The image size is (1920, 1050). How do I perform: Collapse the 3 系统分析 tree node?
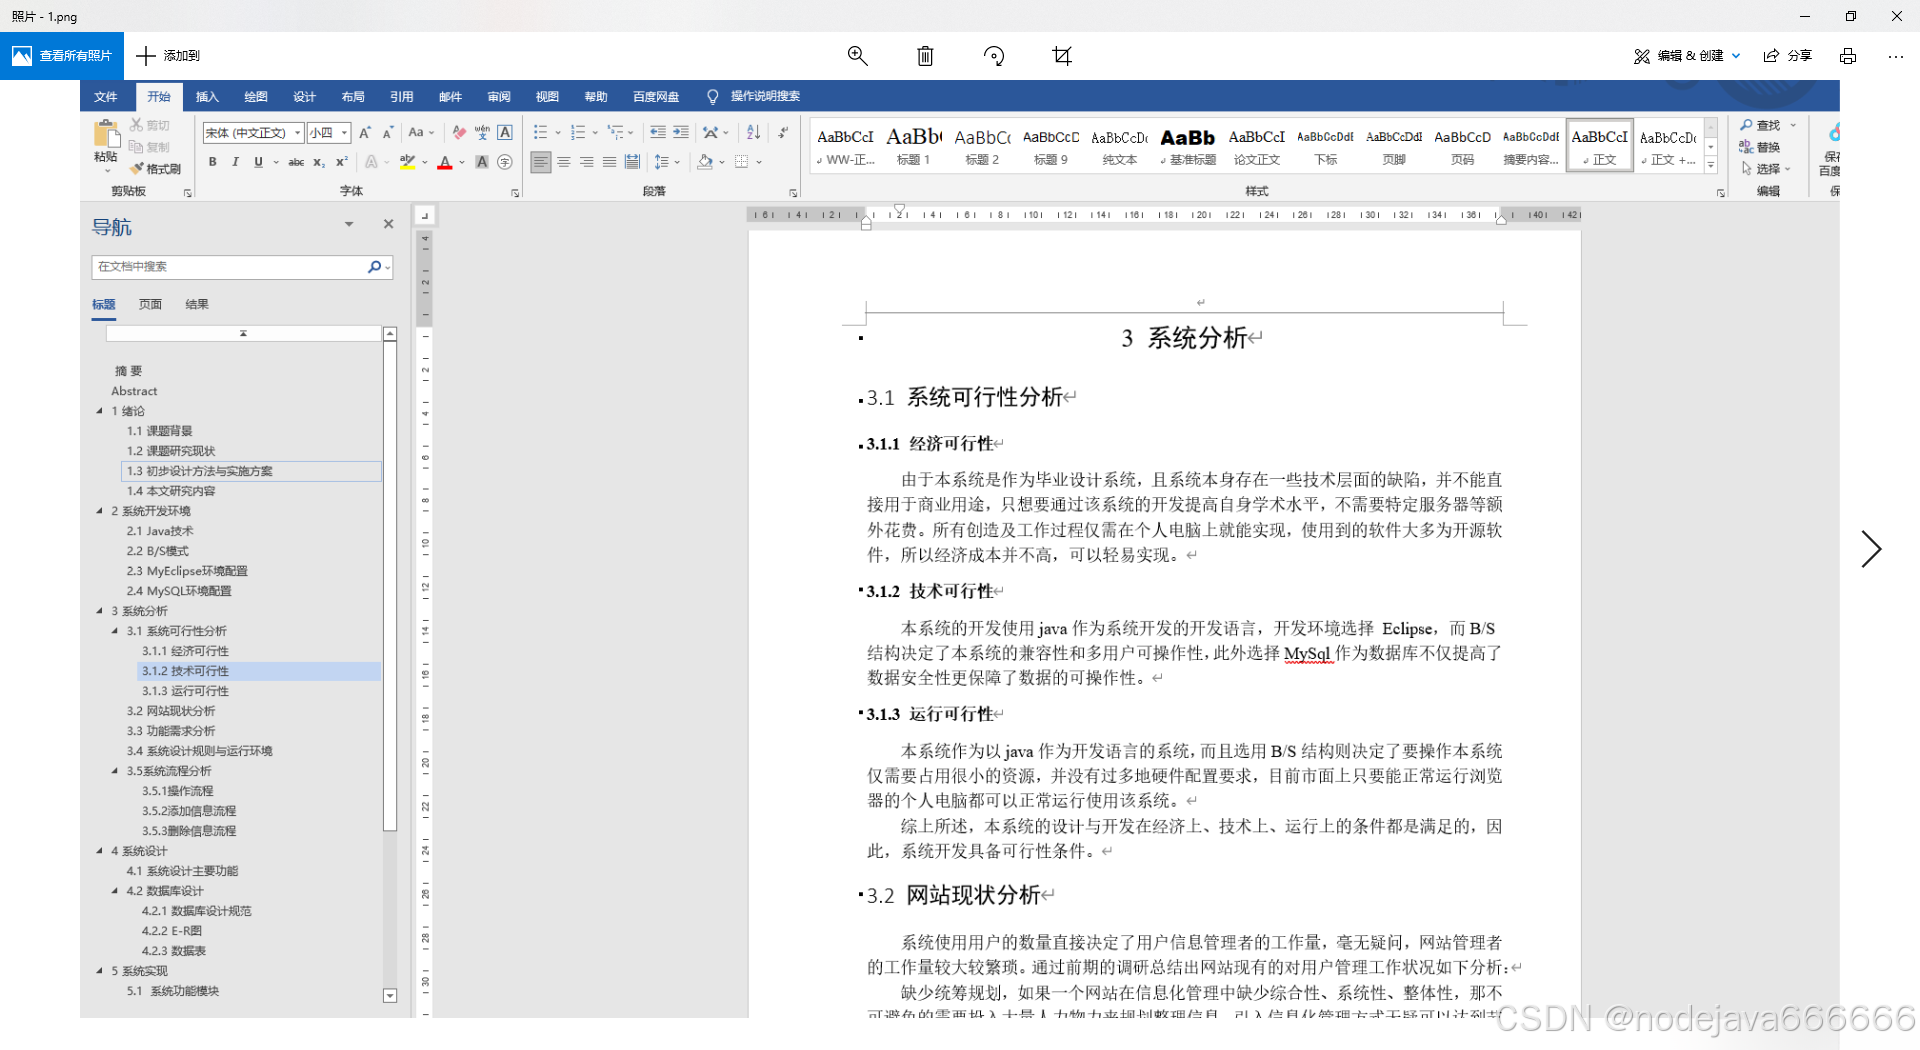click(x=100, y=611)
